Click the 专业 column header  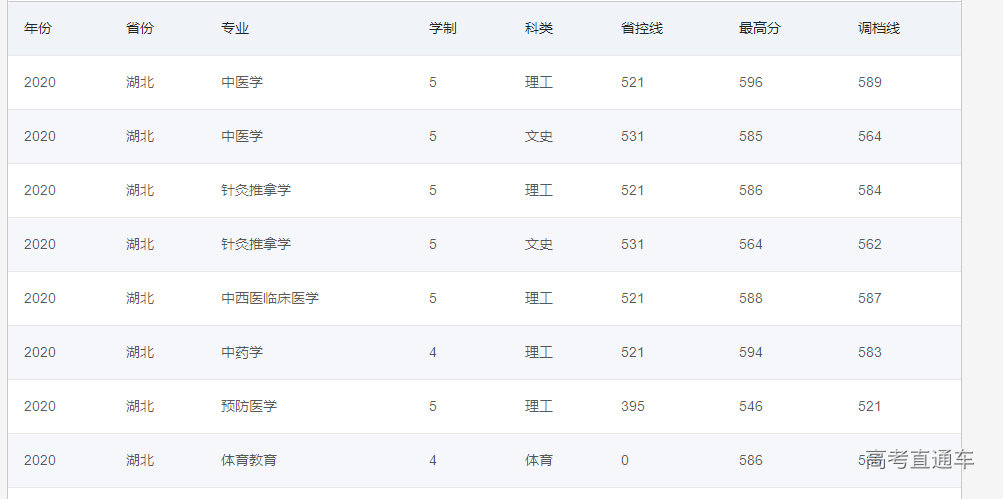tap(235, 29)
